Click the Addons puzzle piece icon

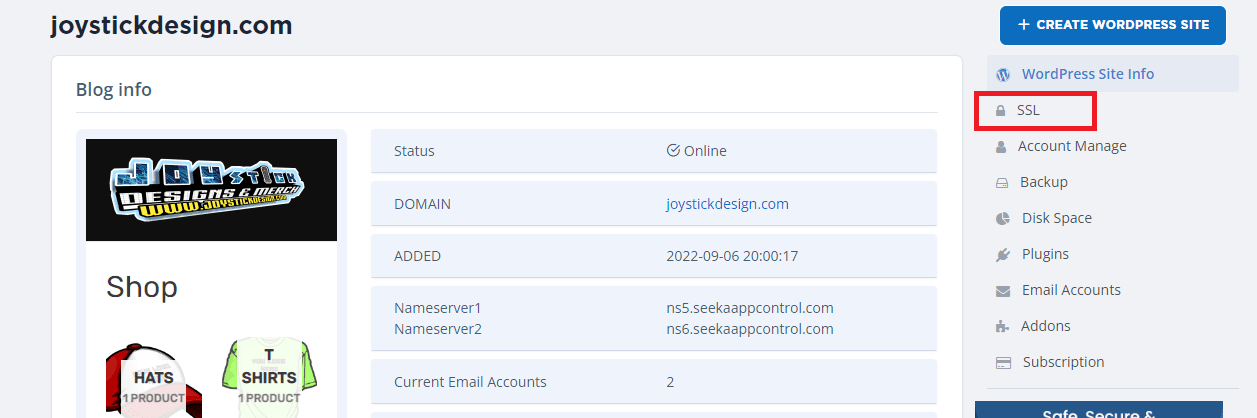click(1003, 327)
